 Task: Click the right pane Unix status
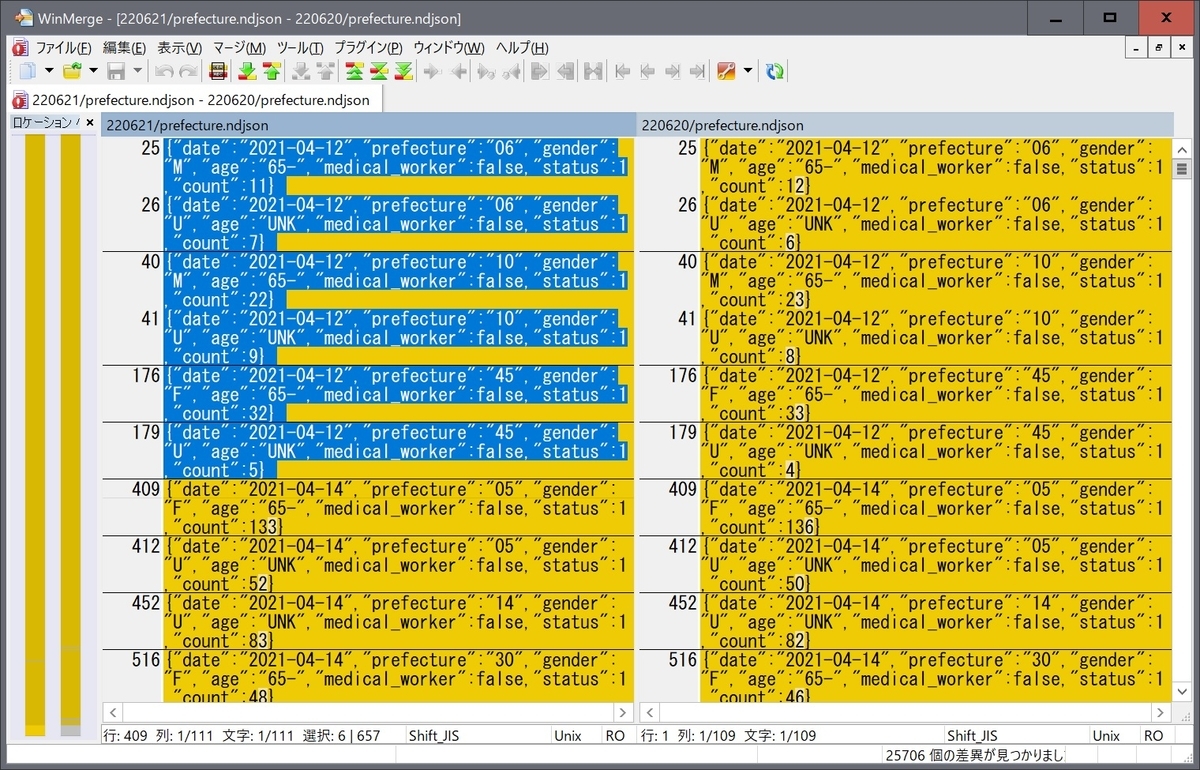coord(1106,735)
